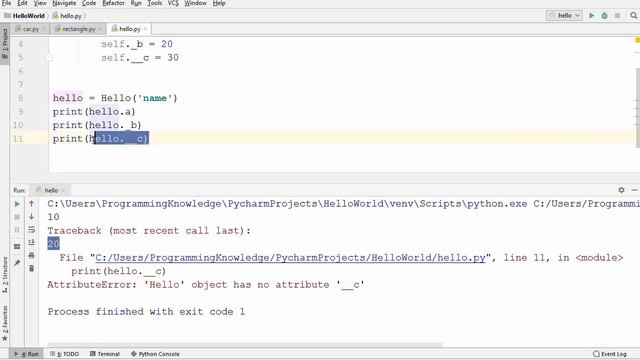Open the hello.py file link in traceback

click(x=290, y=258)
